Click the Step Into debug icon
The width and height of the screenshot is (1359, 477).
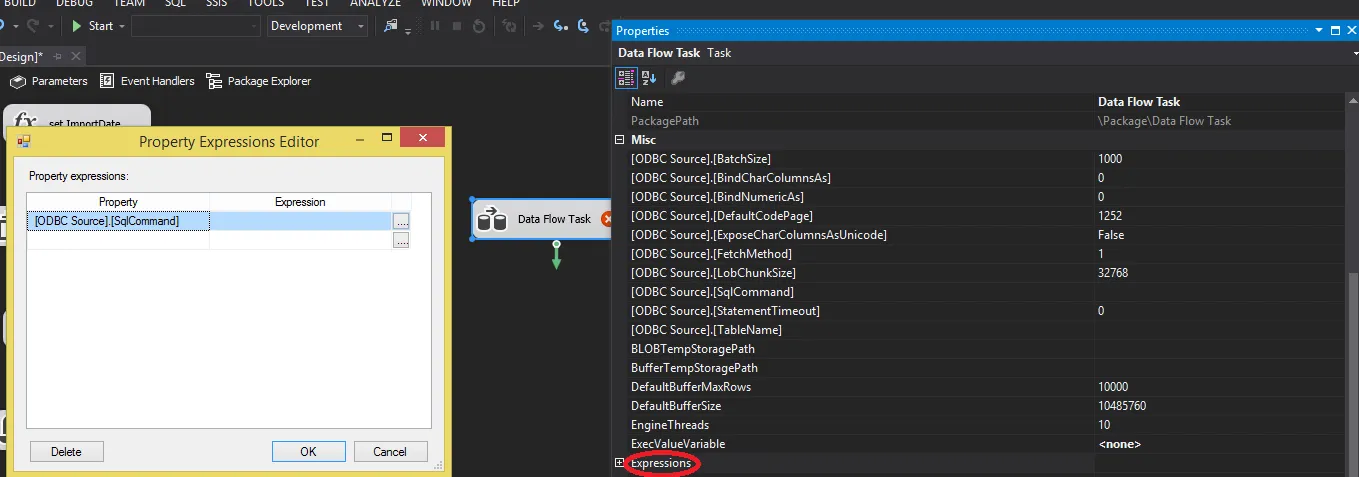(x=561, y=26)
